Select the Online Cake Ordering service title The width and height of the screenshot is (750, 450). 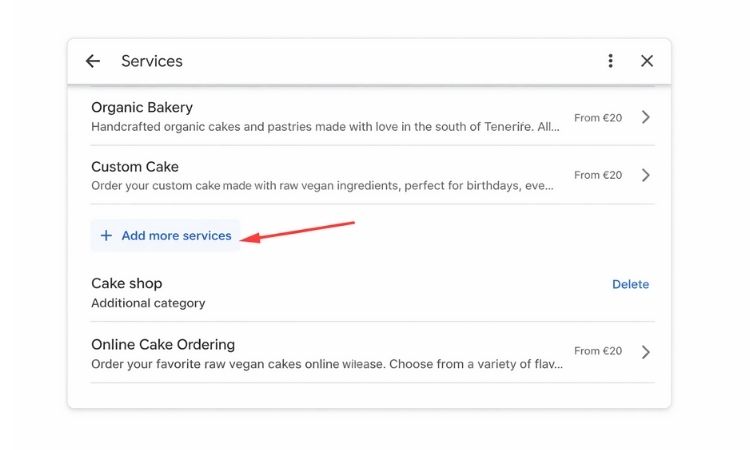tap(163, 344)
